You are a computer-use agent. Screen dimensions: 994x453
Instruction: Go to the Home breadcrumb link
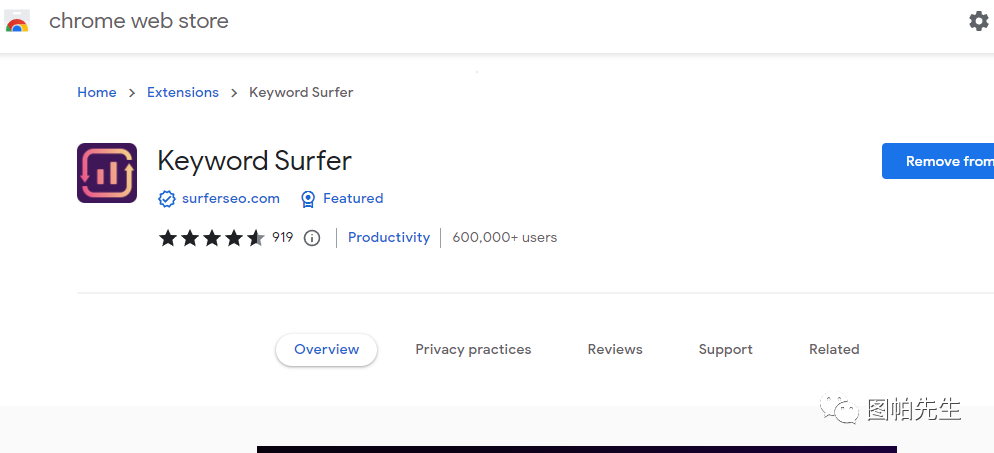[97, 93]
